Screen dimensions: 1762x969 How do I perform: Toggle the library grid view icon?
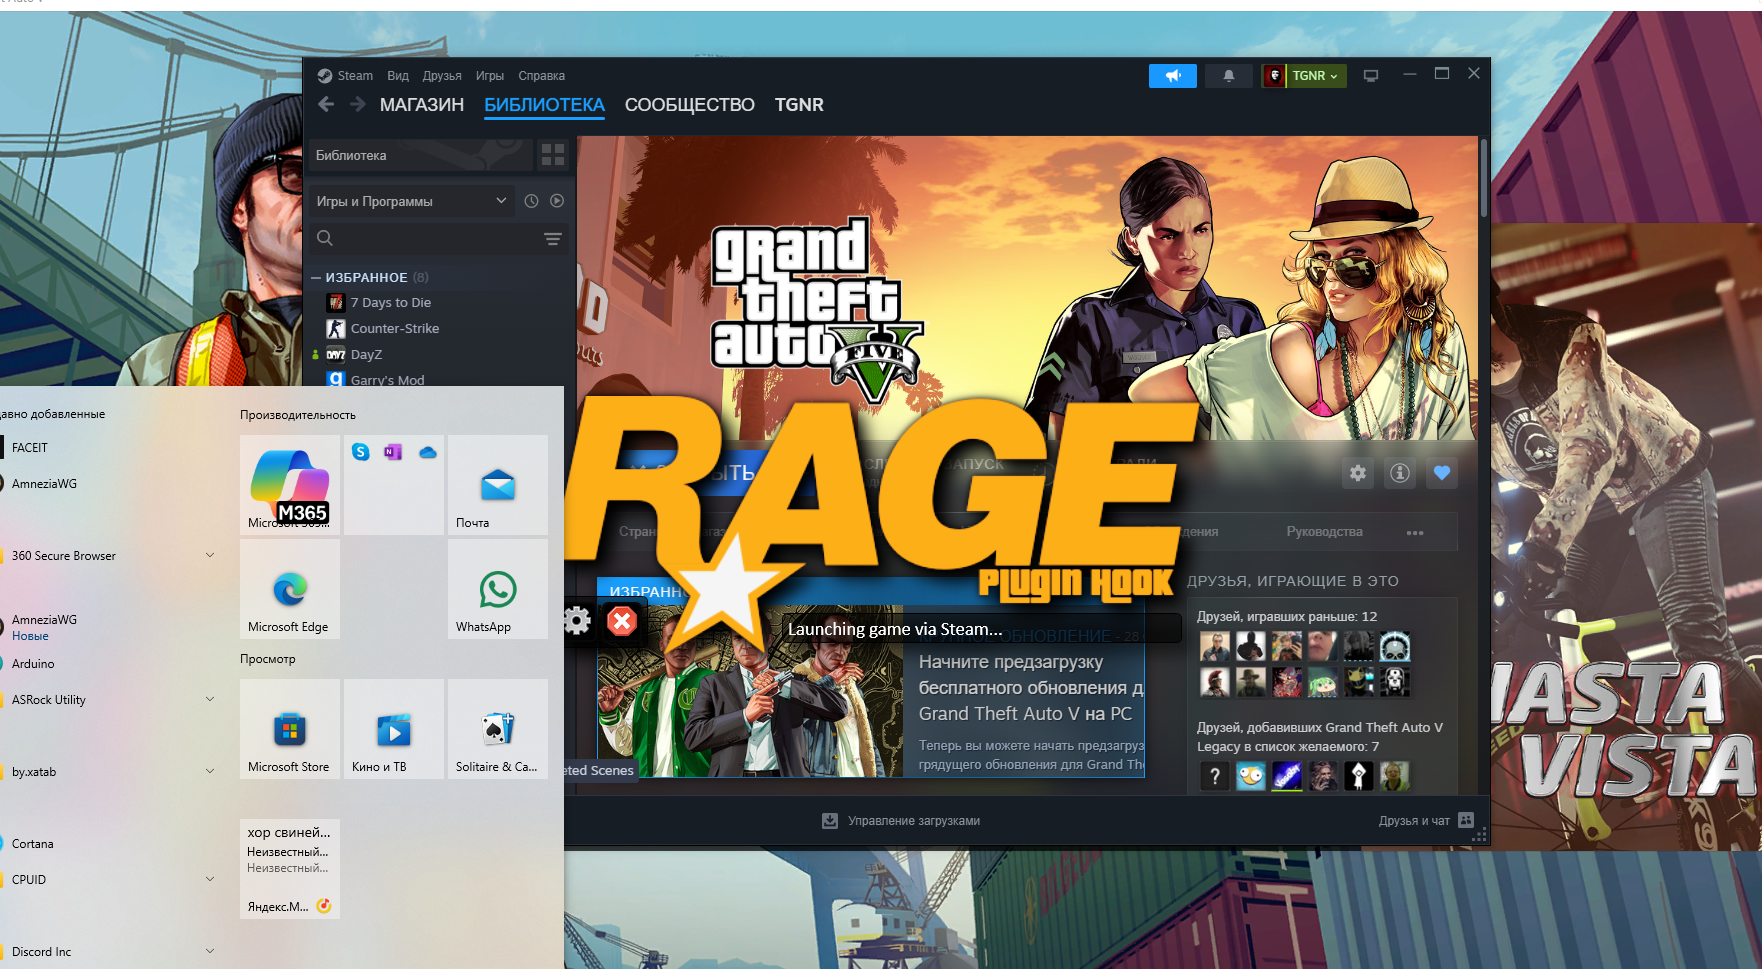pyautogui.click(x=552, y=155)
